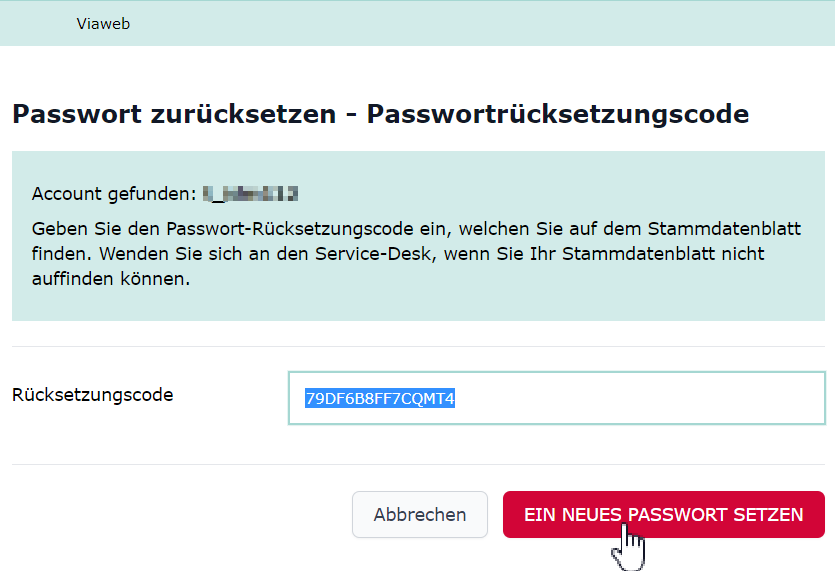The height and width of the screenshot is (571, 835).
Task: Click the blurred account name
Action: (x=251, y=193)
